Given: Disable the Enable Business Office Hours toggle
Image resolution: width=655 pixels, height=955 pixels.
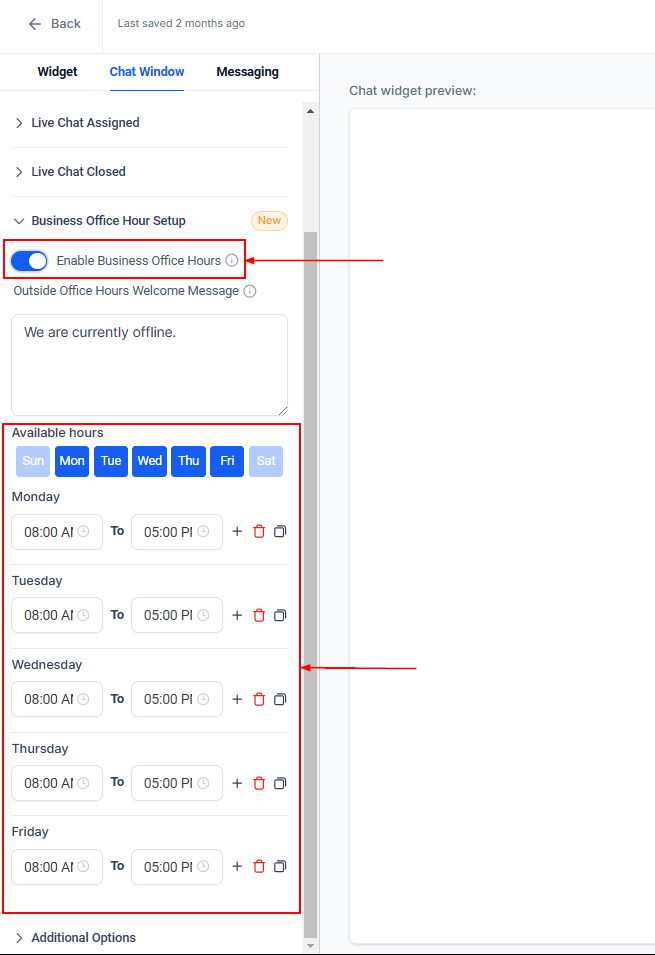Looking at the screenshot, I should pos(29,261).
